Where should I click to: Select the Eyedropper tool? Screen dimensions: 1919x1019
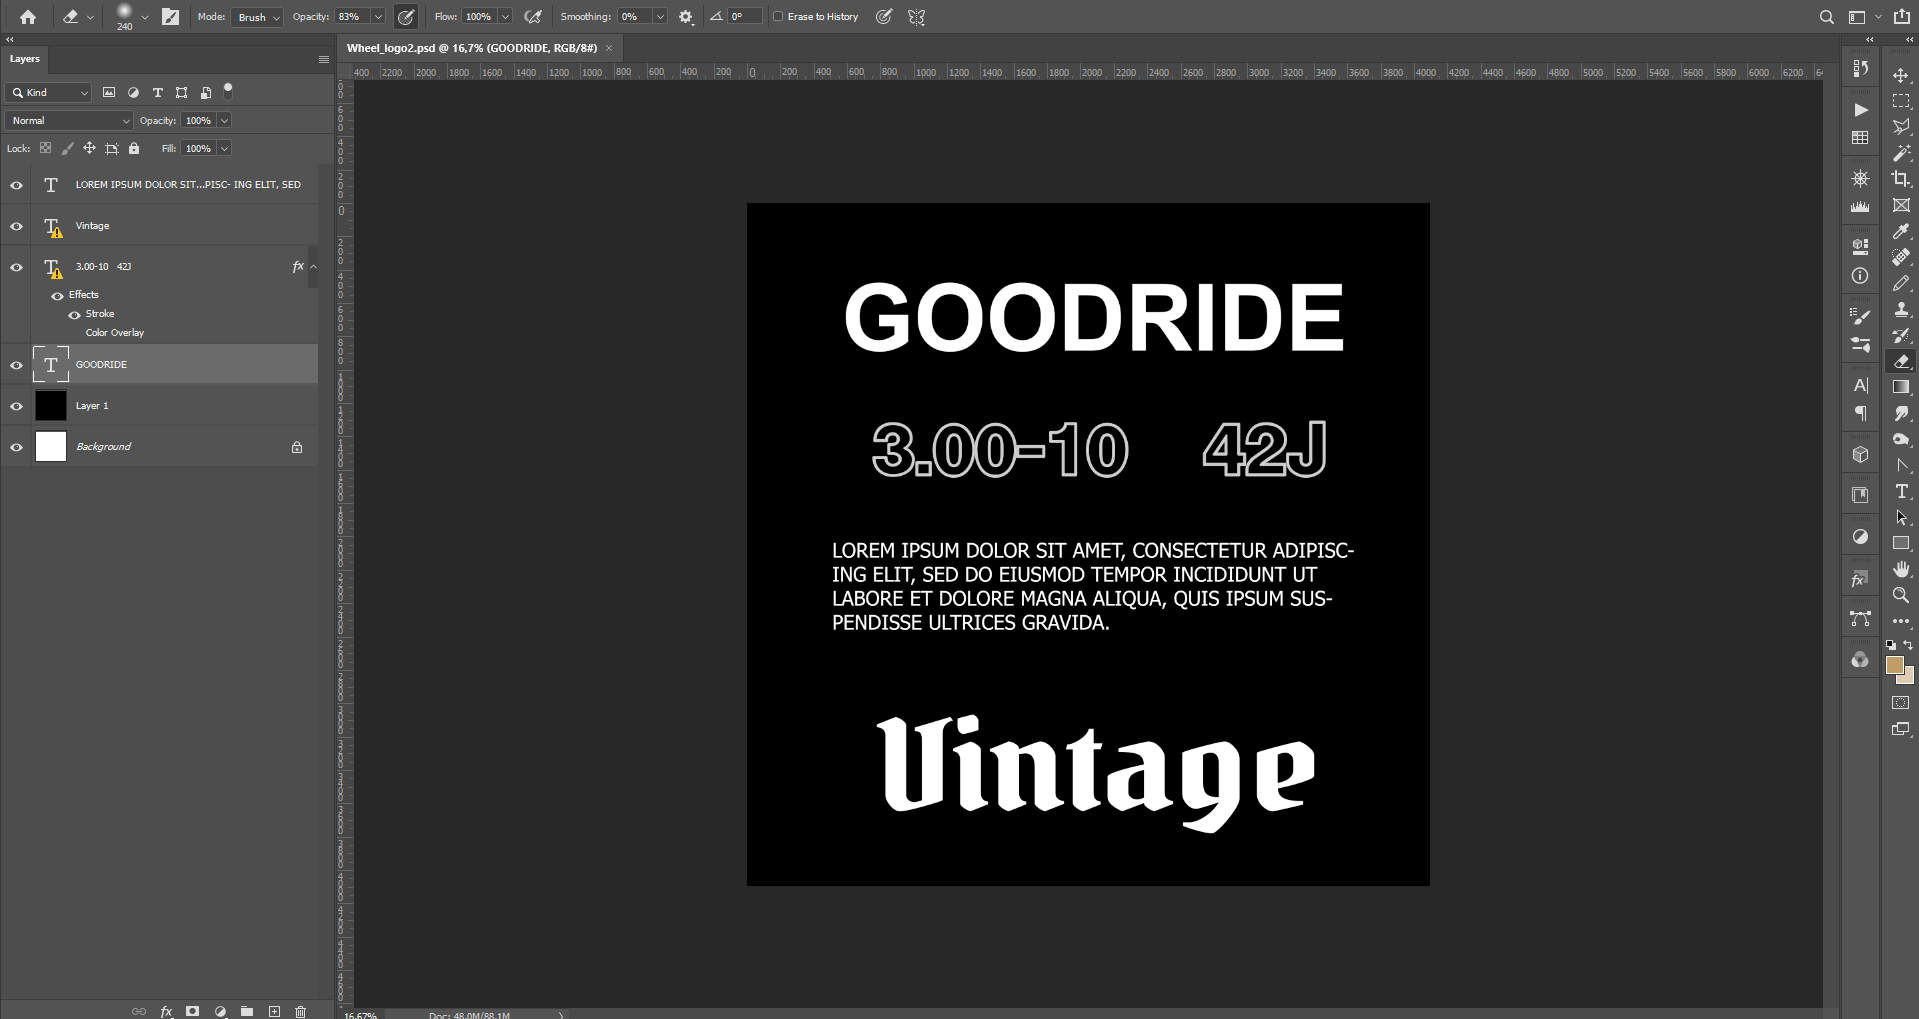[1900, 231]
